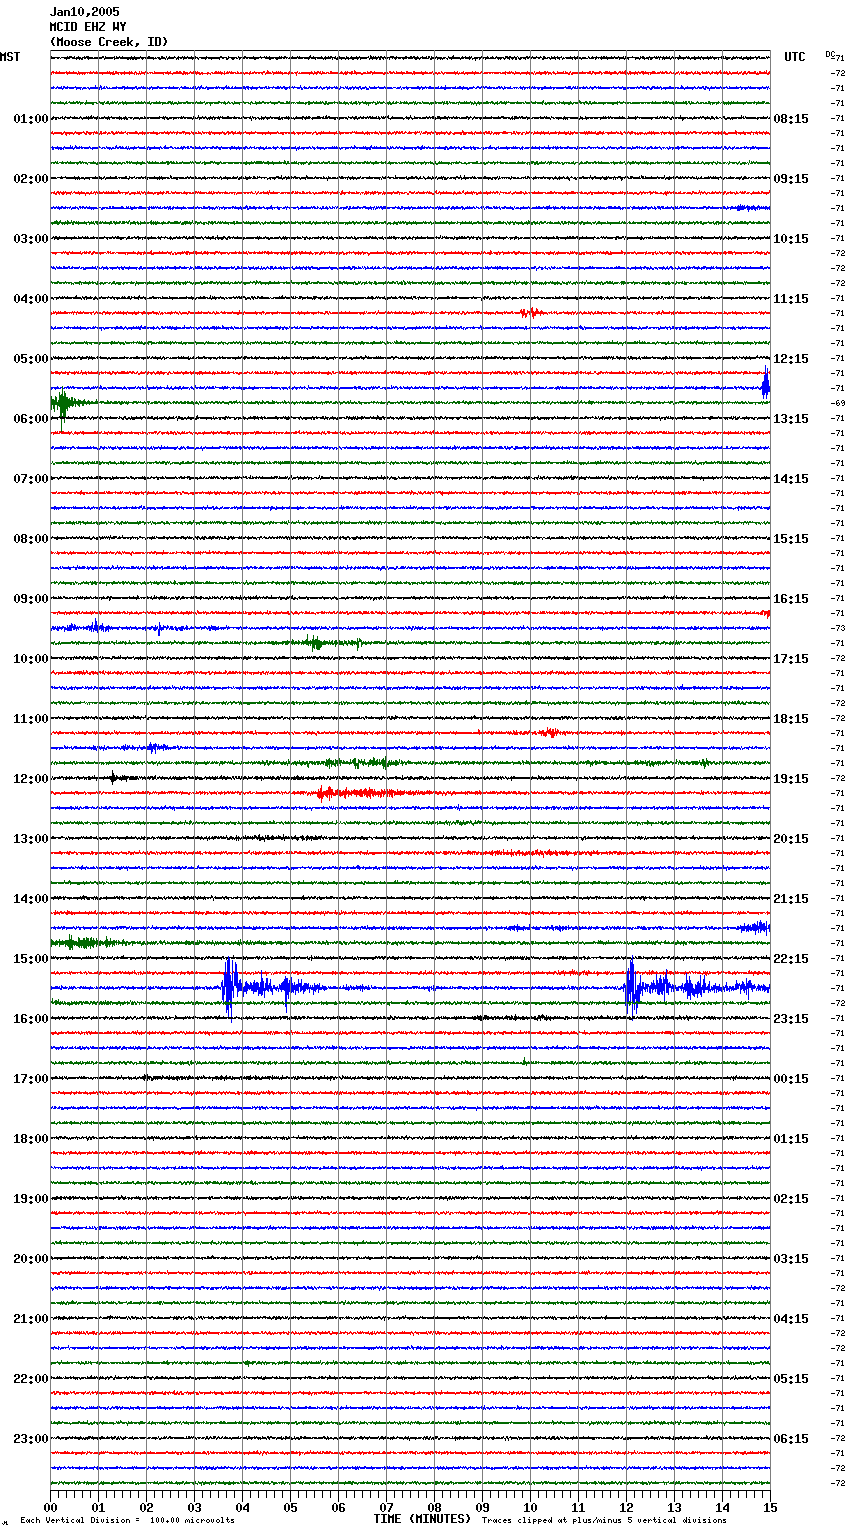This screenshot has width=850, height=1534.
Task: Select the blue signal ending the 14:30 trace
Action: tap(754, 928)
